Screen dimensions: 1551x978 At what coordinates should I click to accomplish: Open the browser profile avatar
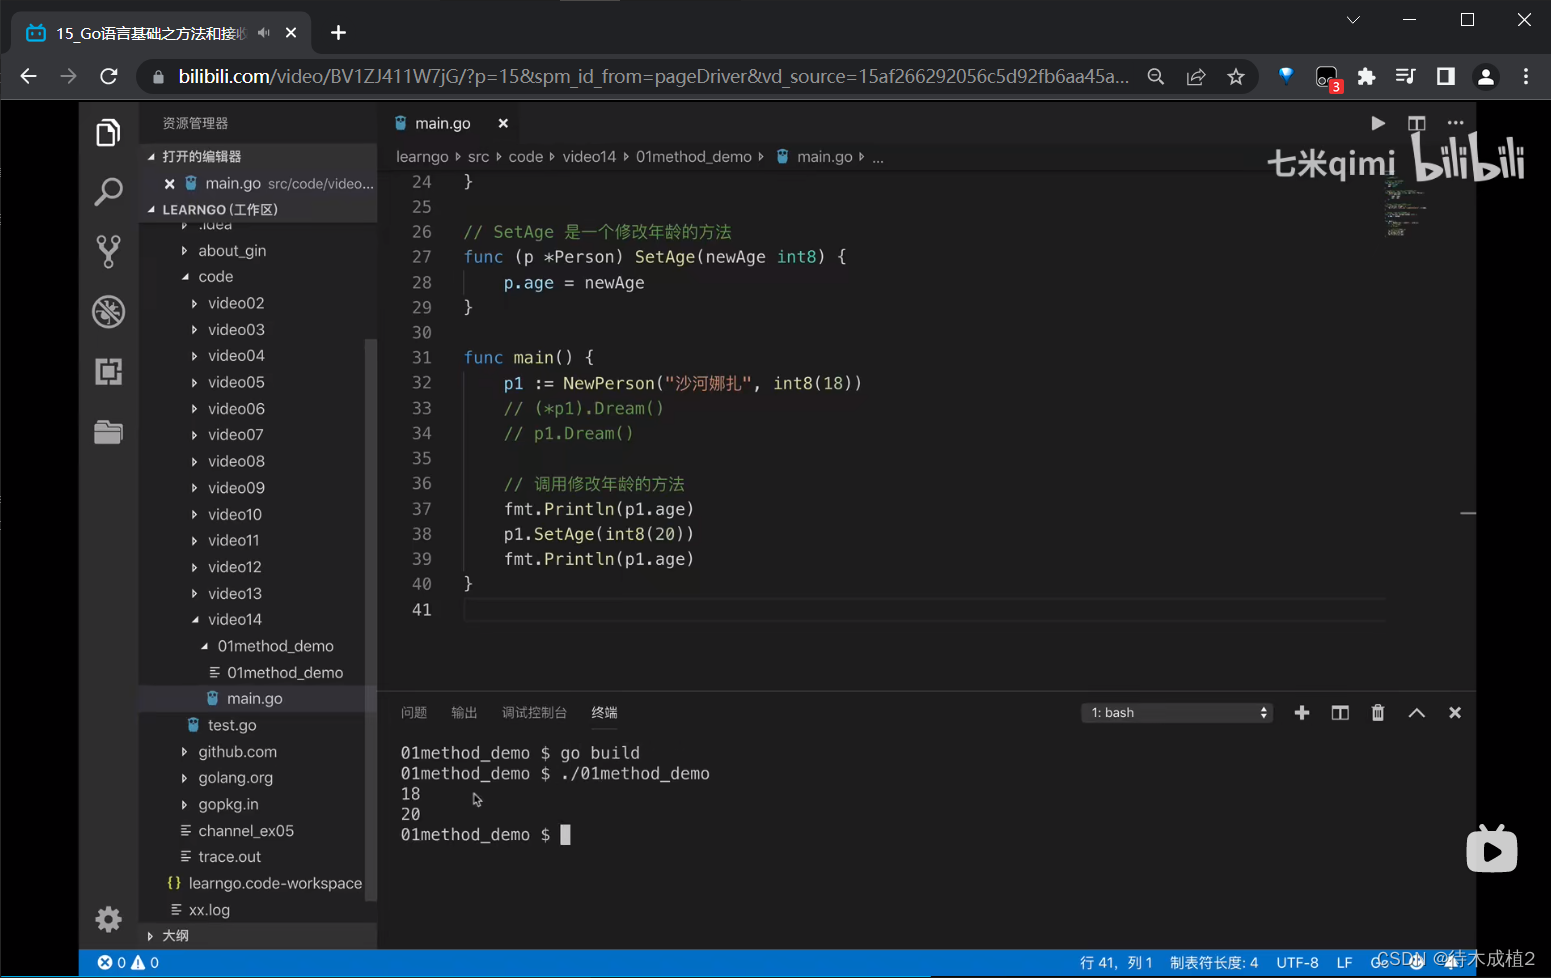point(1486,76)
